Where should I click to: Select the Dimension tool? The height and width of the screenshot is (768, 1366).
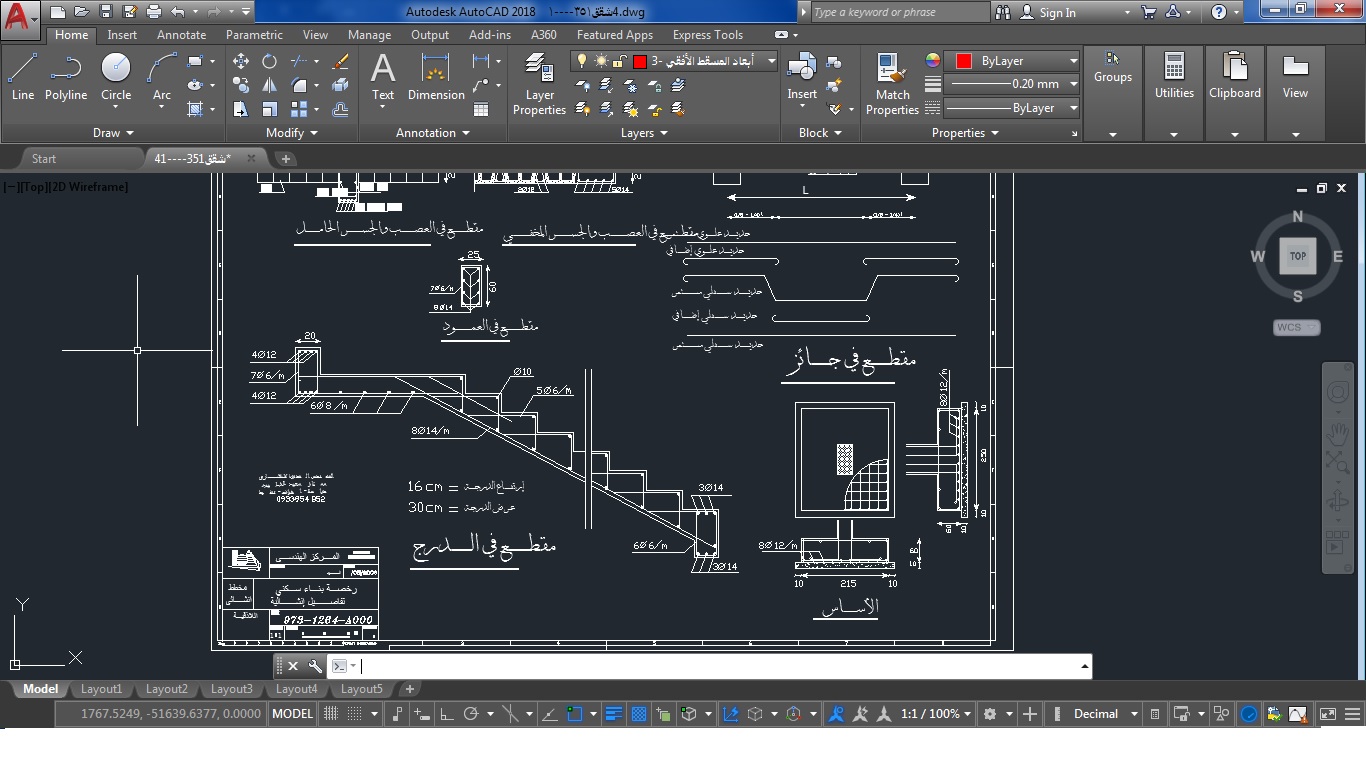pyautogui.click(x=436, y=77)
